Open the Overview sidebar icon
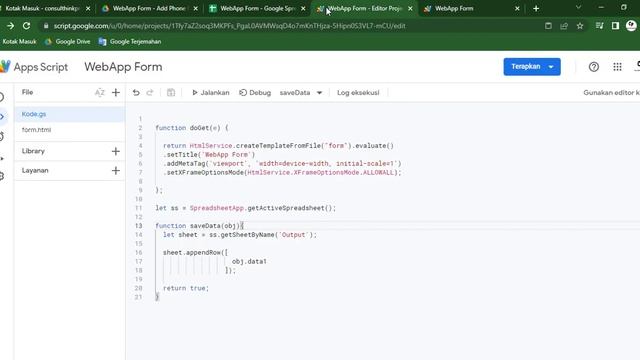Image resolution: width=640 pixels, height=360 pixels. coord(2,97)
